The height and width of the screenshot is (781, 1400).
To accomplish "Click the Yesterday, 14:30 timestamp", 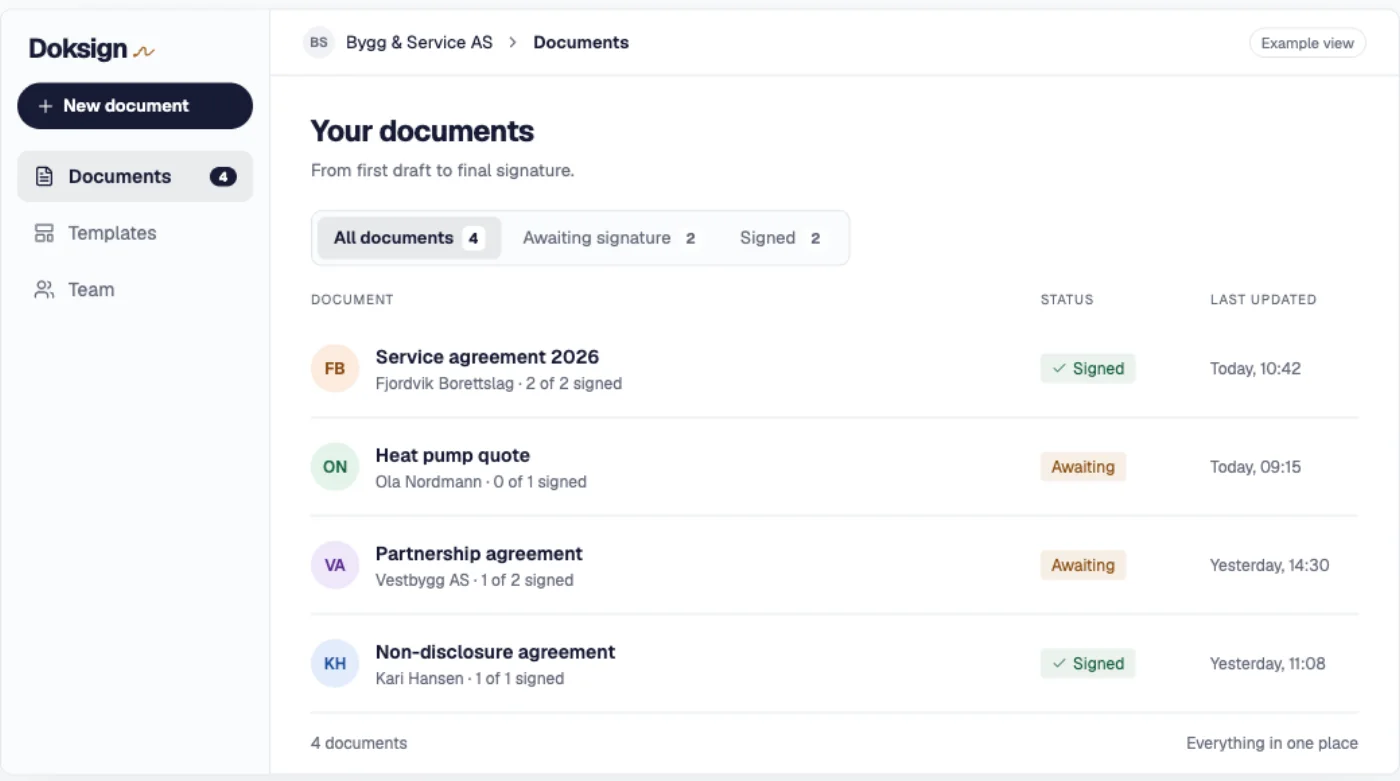I will point(1269,565).
